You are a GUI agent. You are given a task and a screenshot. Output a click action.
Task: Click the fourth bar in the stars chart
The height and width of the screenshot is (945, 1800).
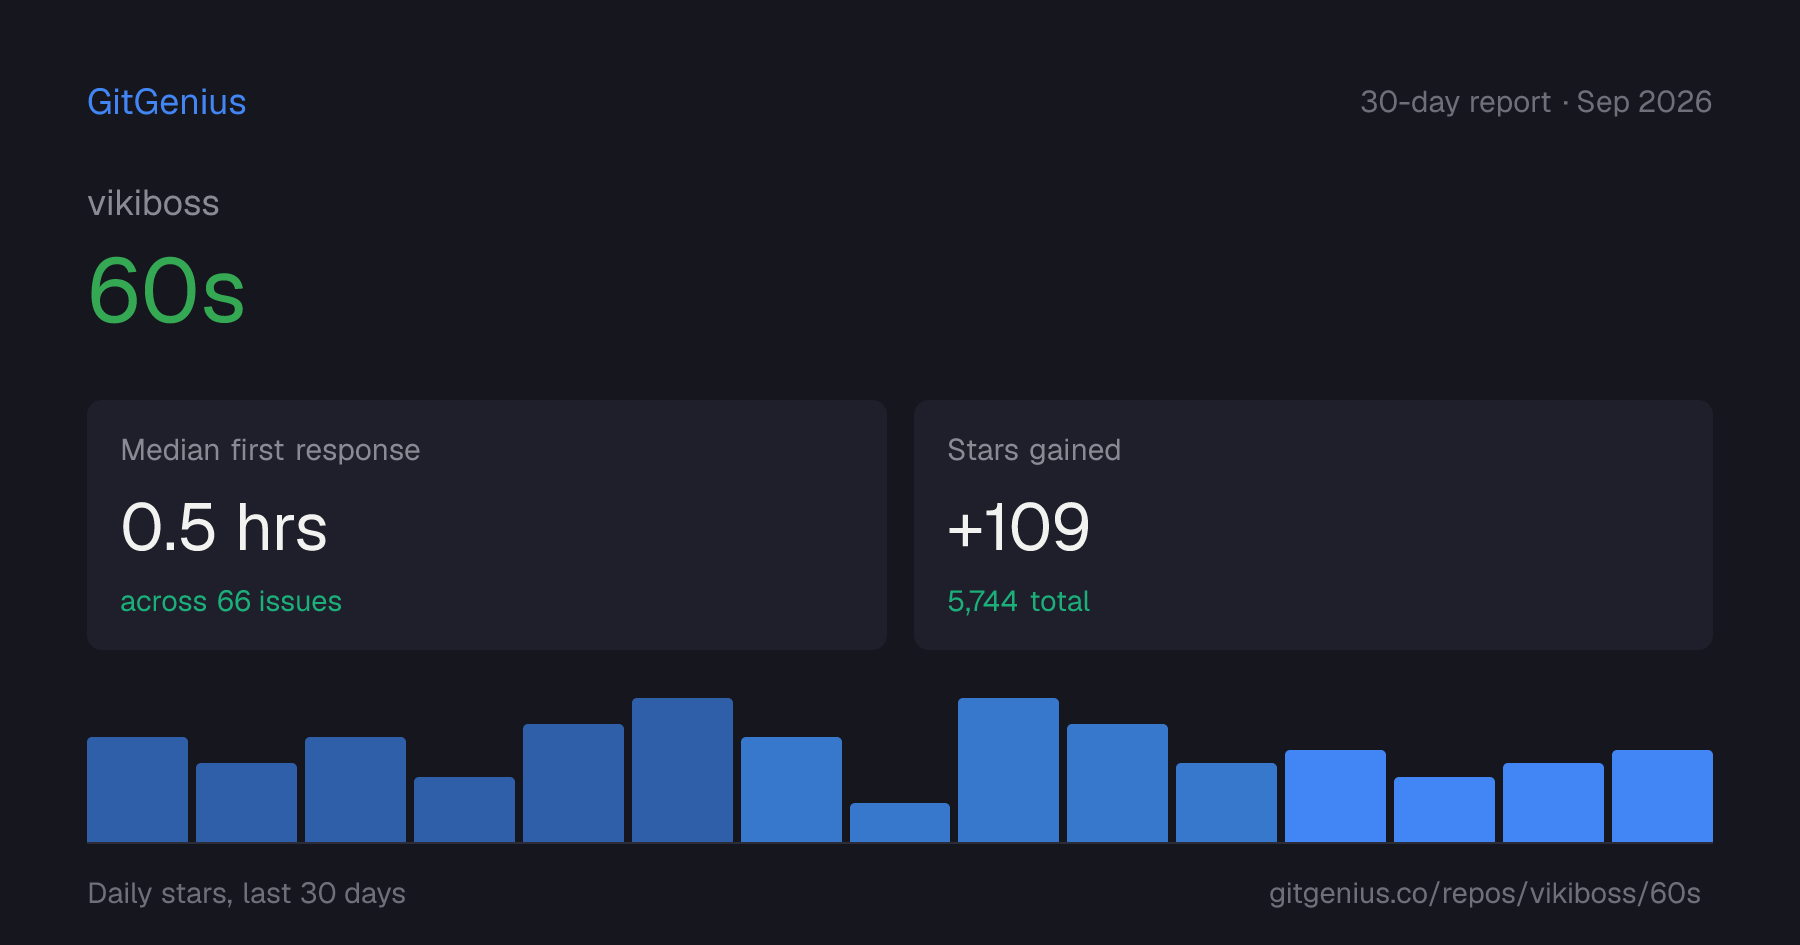pyautogui.click(x=464, y=809)
